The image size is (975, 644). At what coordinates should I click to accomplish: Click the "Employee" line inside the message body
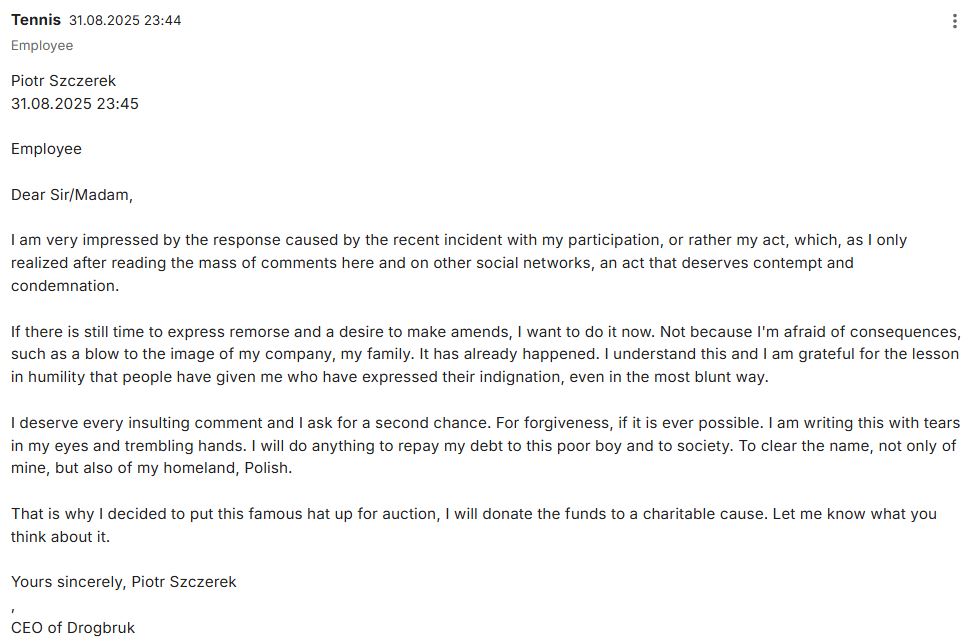pos(46,149)
